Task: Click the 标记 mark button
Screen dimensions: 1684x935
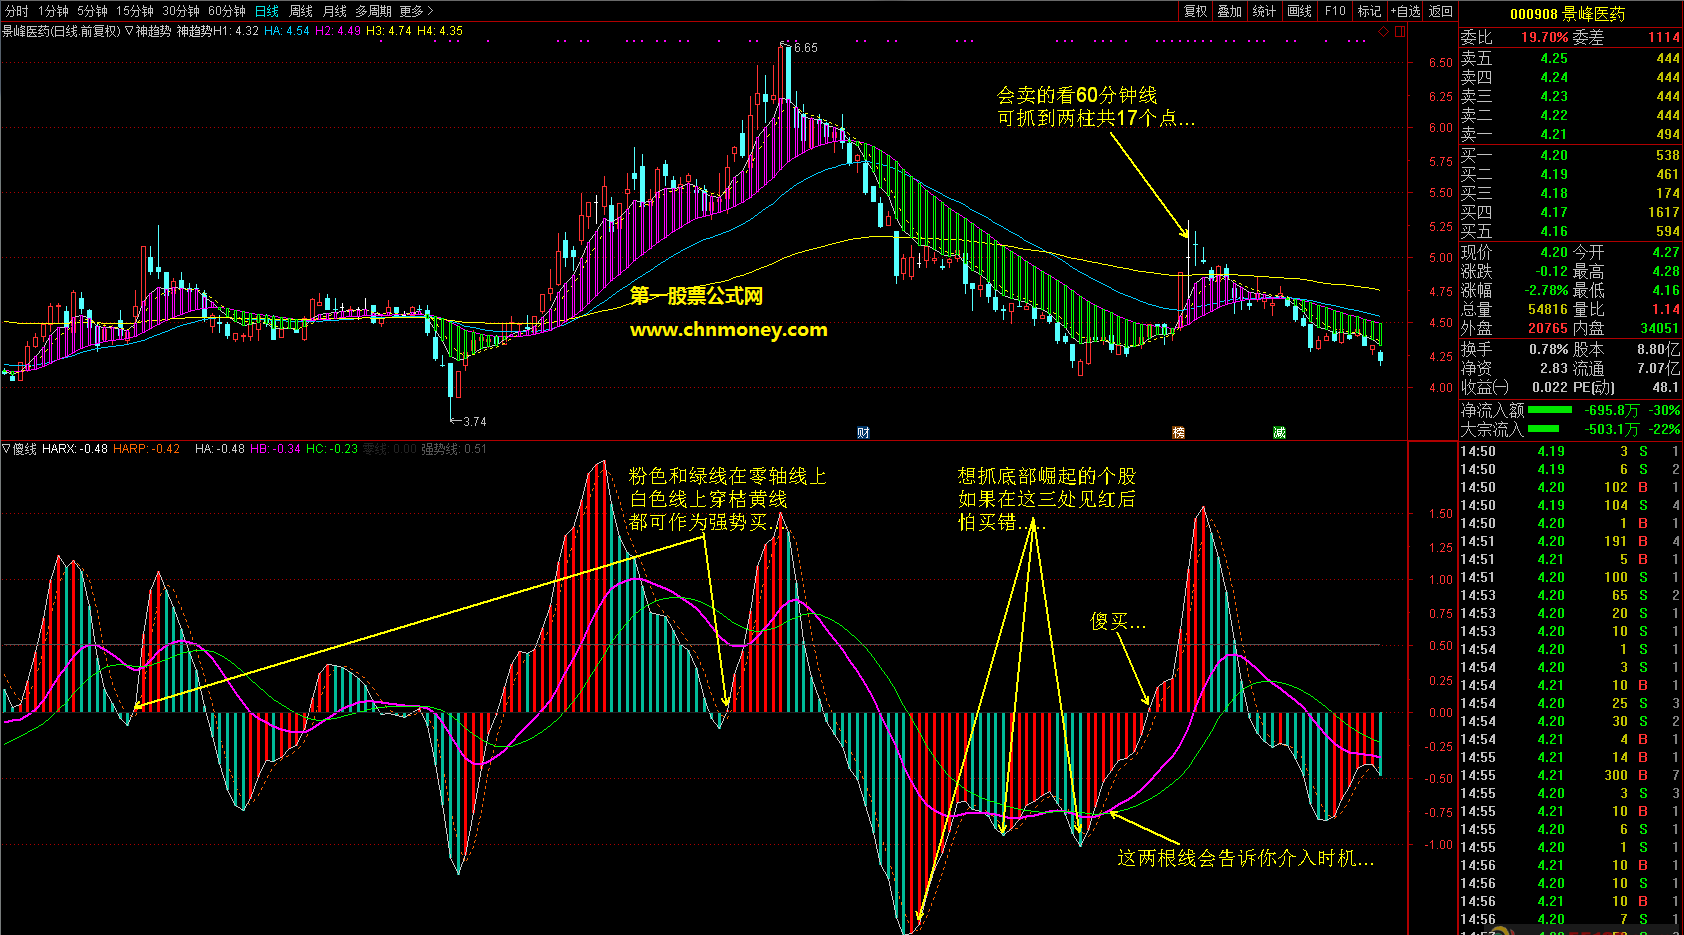Action: point(1369,11)
